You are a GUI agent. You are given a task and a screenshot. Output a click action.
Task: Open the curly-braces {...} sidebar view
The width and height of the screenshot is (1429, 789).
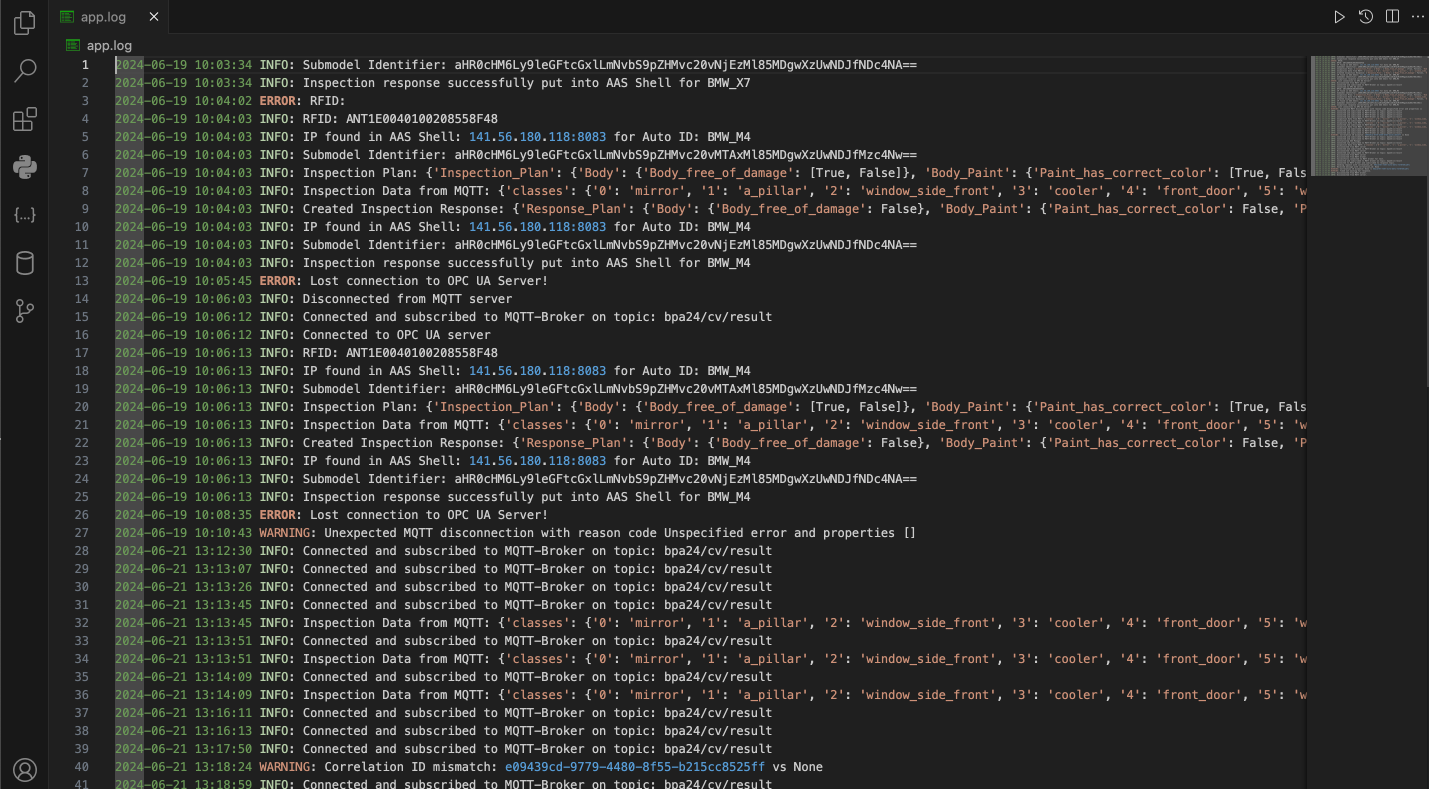coord(25,215)
